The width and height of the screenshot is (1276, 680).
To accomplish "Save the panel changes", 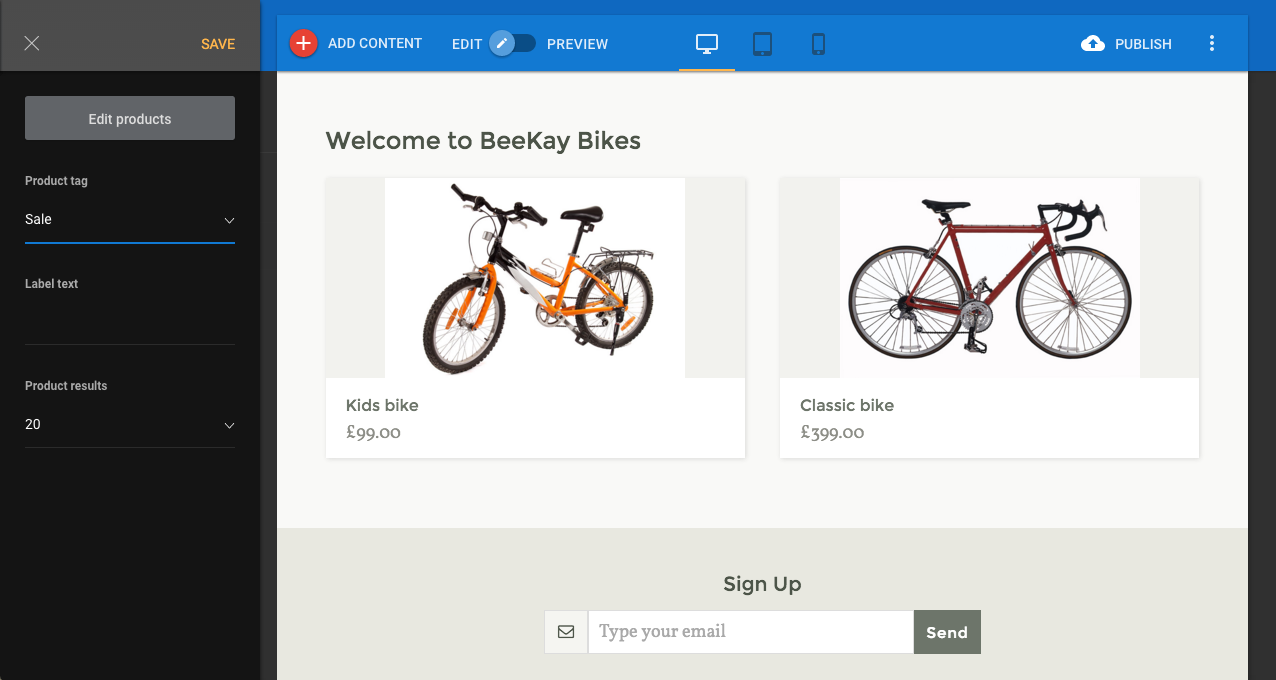I will tap(218, 44).
